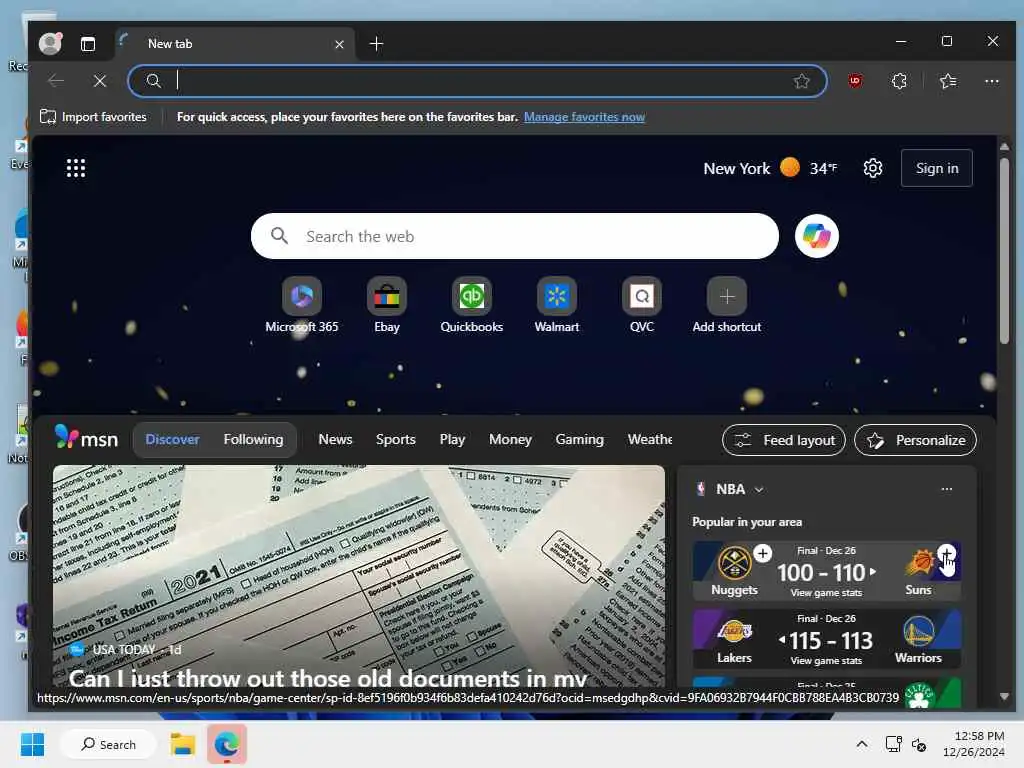Open the Gaming tab
This screenshot has height=768, width=1024.
click(579, 440)
